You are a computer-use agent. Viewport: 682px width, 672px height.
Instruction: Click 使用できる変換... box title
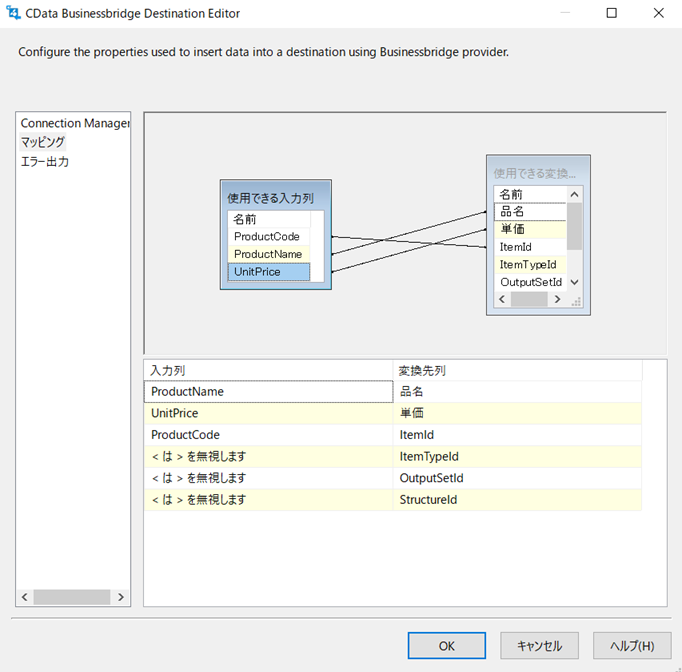535,174
